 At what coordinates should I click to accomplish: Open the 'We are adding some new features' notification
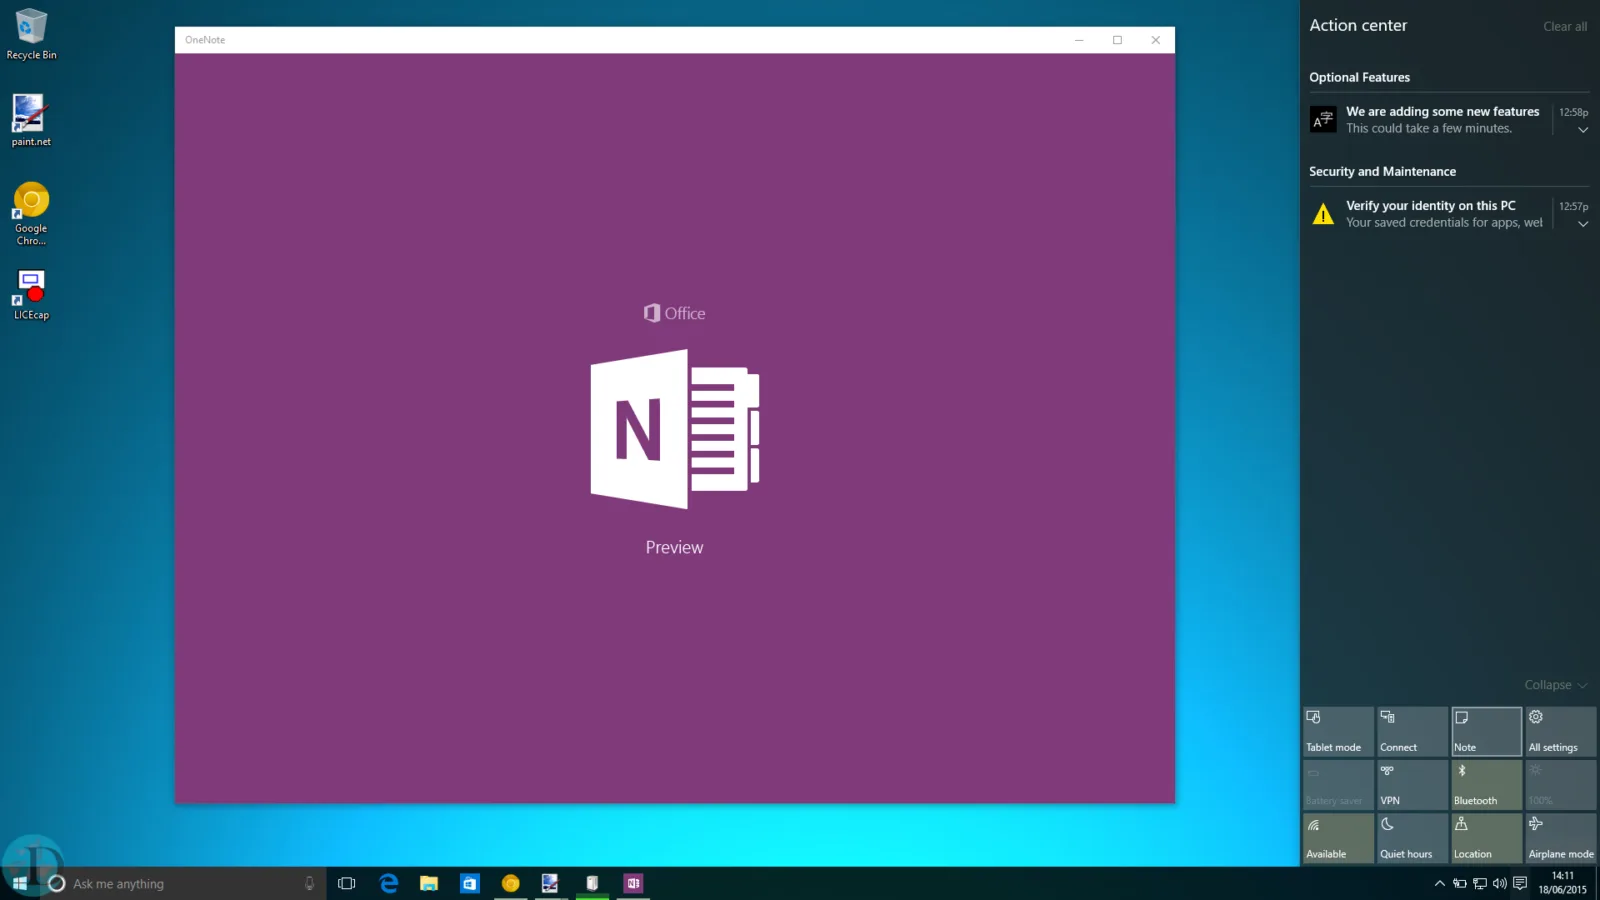pos(1442,120)
